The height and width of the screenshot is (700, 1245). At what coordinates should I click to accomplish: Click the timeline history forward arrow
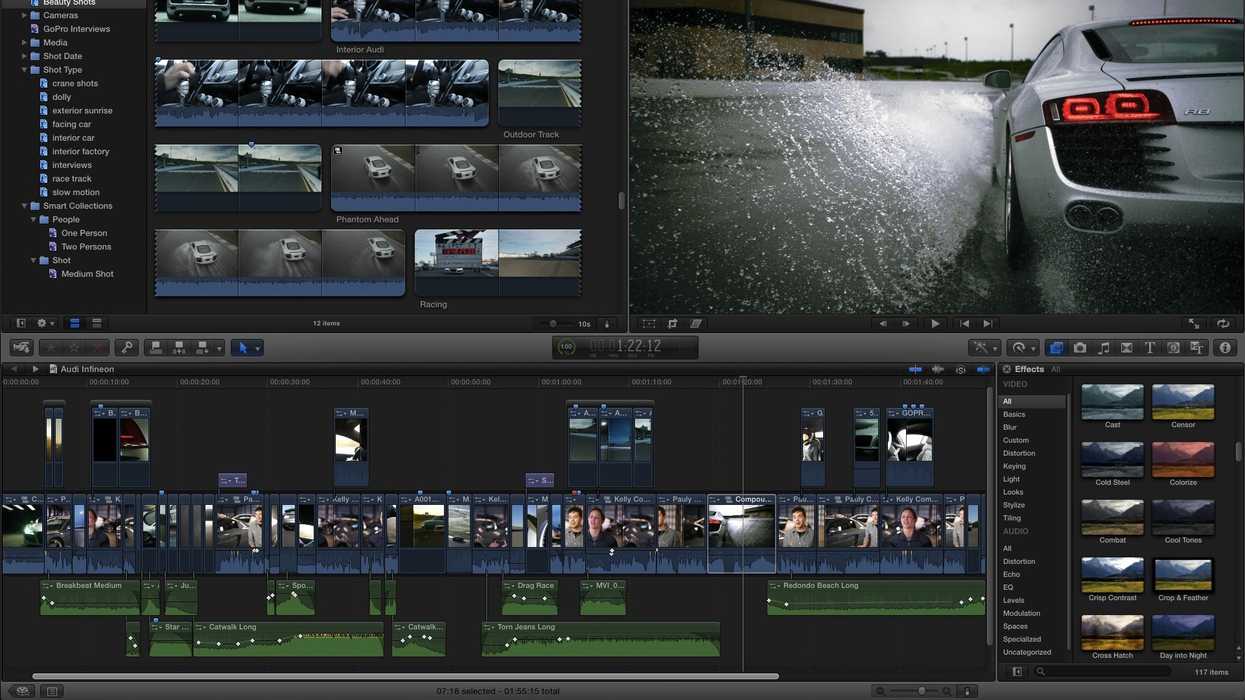tap(36, 370)
